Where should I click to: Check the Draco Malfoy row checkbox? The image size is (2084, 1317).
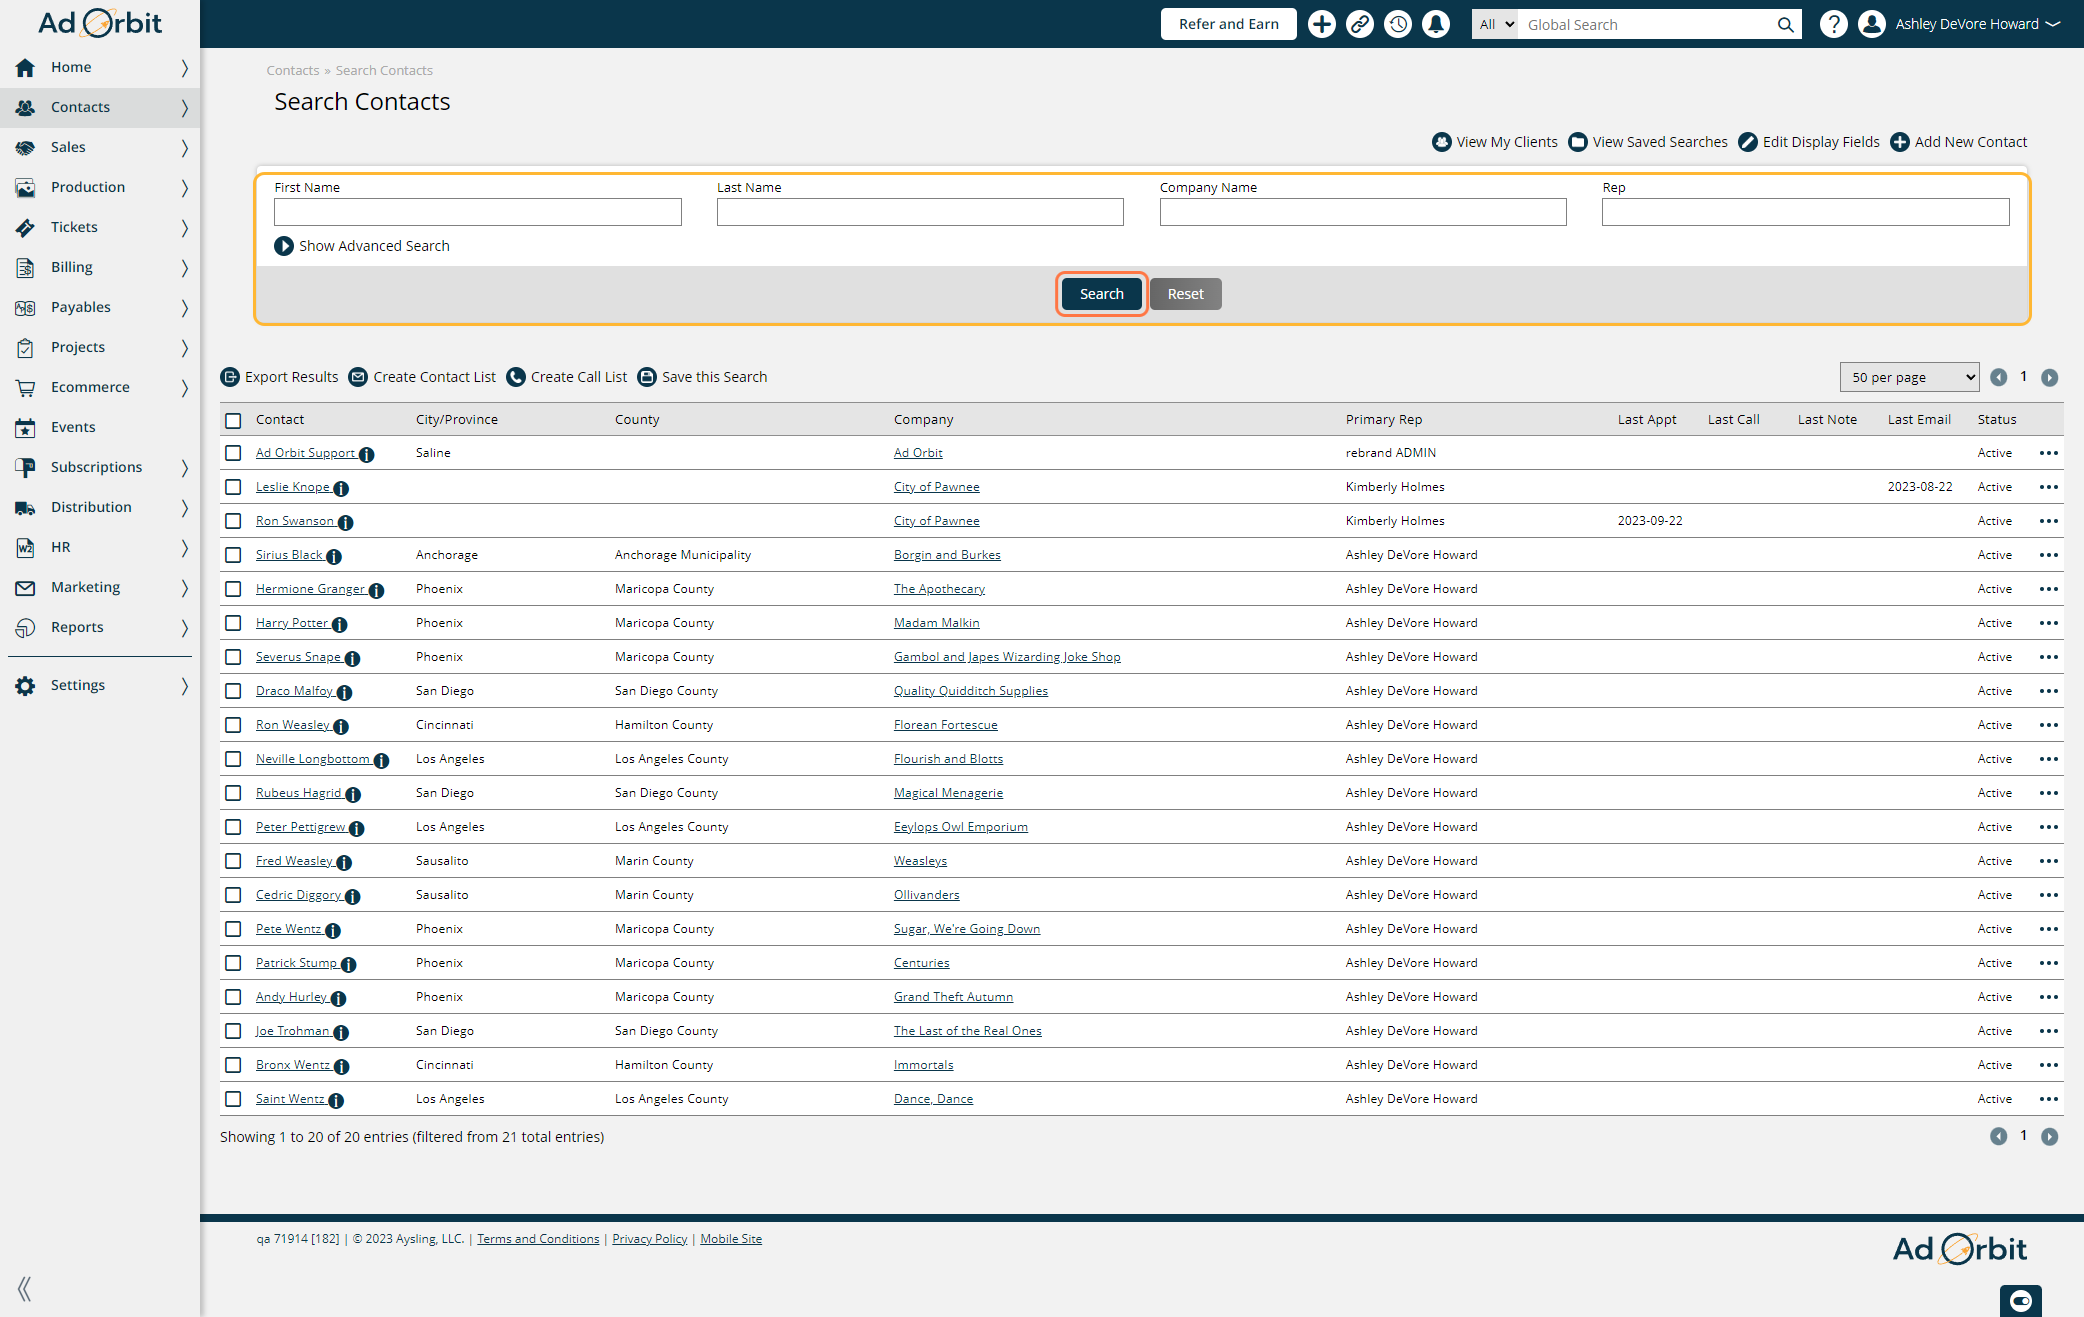[233, 691]
